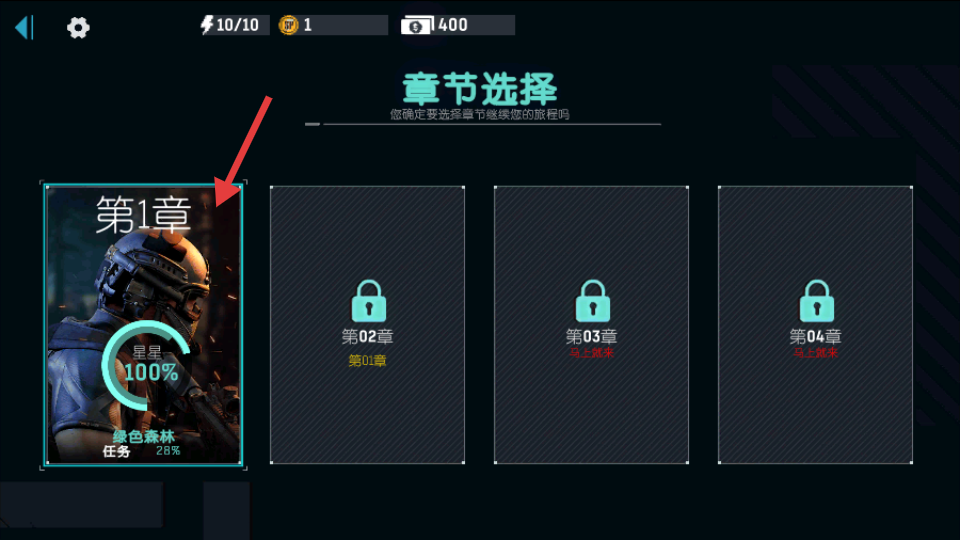Tap the lock icon on 第03章
The height and width of the screenshot is (540, 960).
tap(592, 301)
